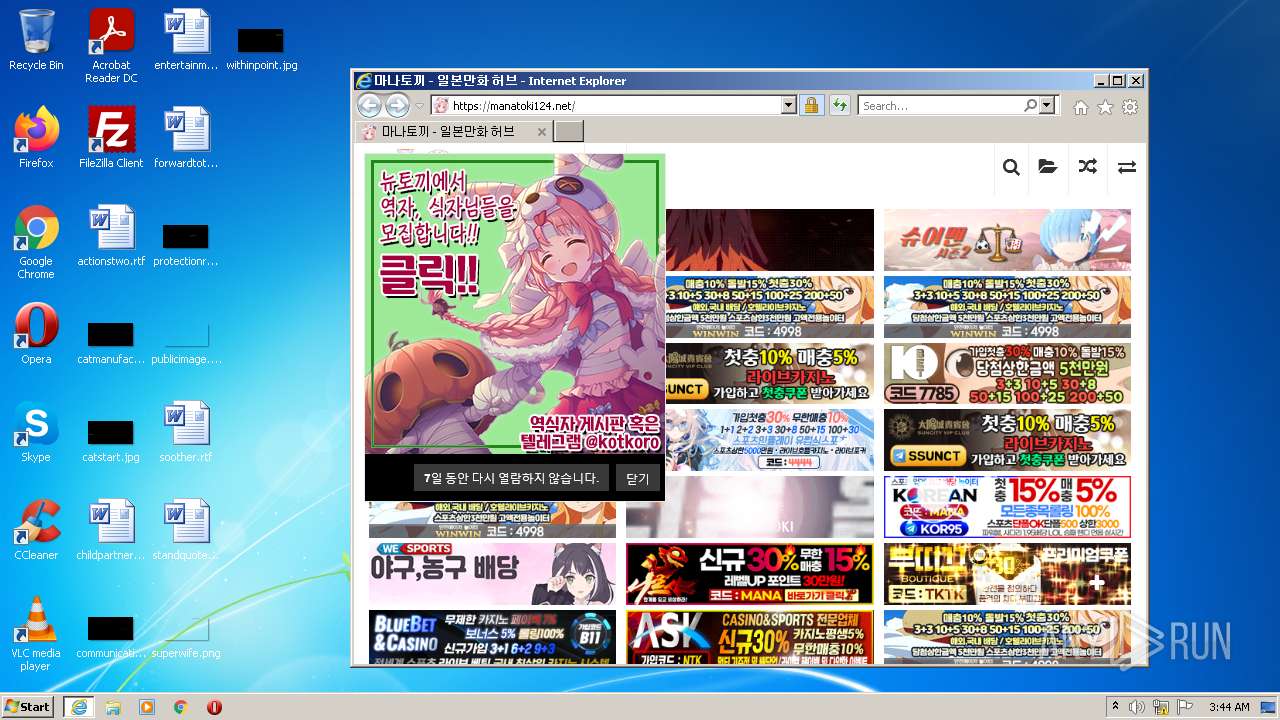The image size is (1280, 720).
Task: Open the Windows Start menu
Action: click(27, 706)
